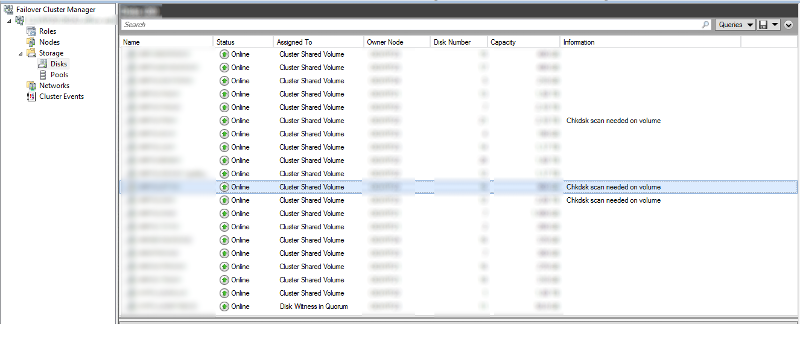This screenshot has height=361, width=800.
Task: Click inside the Search field
Action: click(411, 24)
